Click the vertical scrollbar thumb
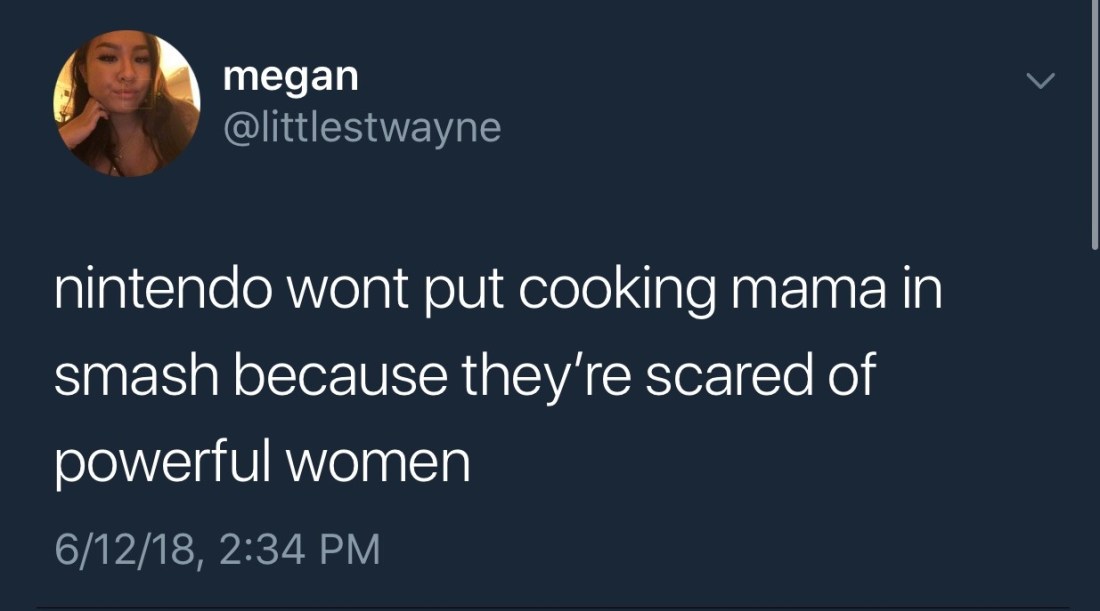The height and width of the screenshot is (611, 1100). pos(1094,125)
